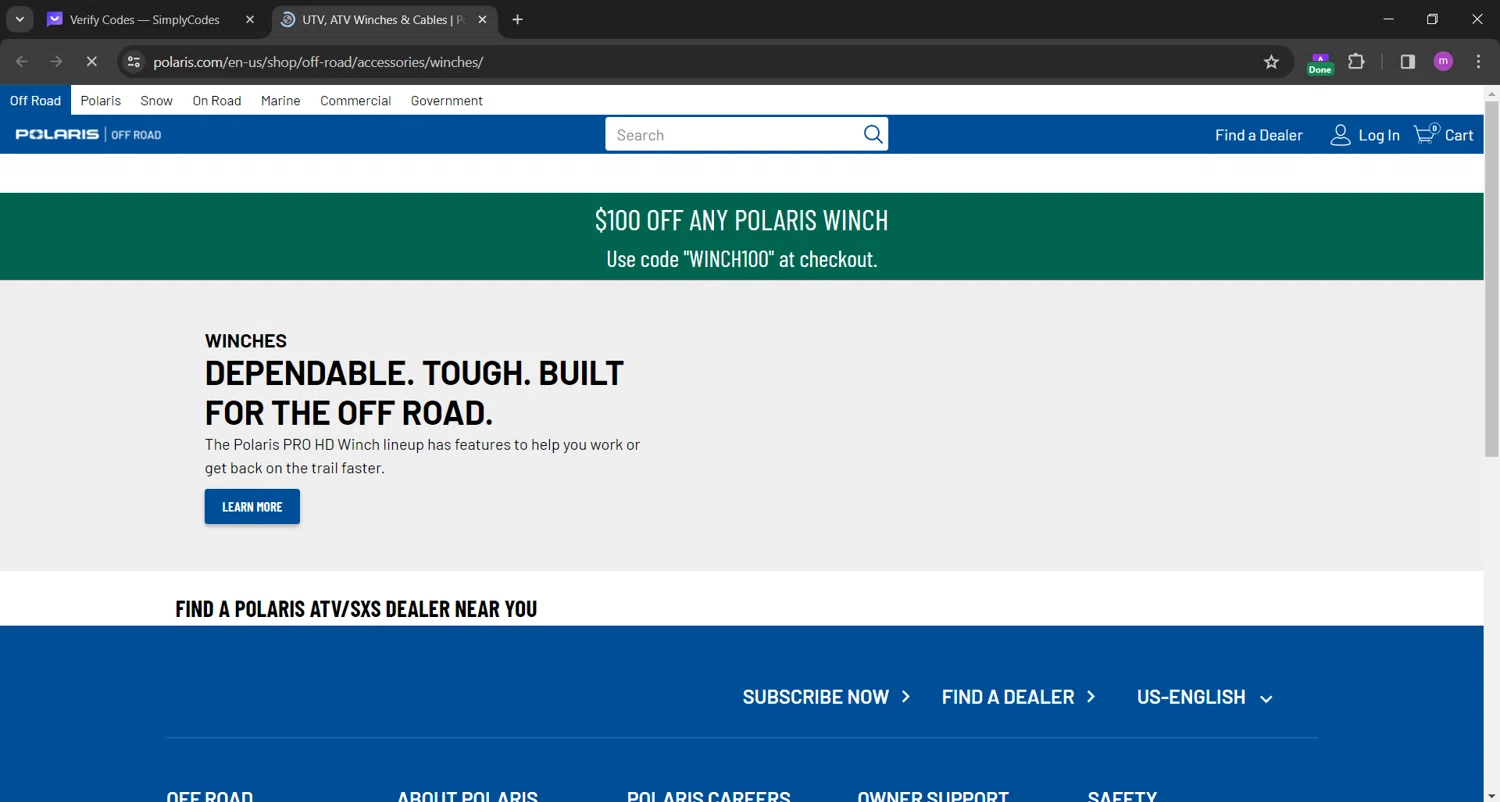Click the Cart text link
This screenshot has height=802, width=1500.
tap(1459, 135)
